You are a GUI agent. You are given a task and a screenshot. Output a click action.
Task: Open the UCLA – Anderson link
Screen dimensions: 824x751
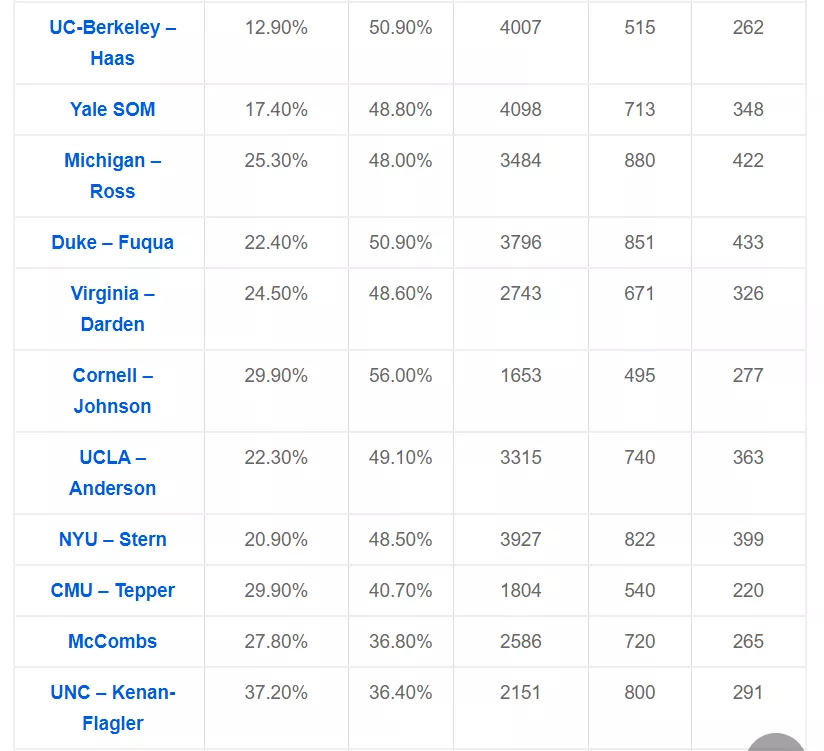112,473
